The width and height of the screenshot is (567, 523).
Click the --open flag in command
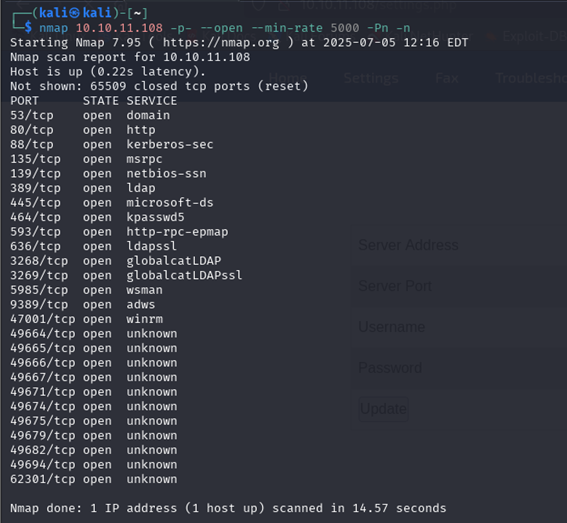(221, 28)
